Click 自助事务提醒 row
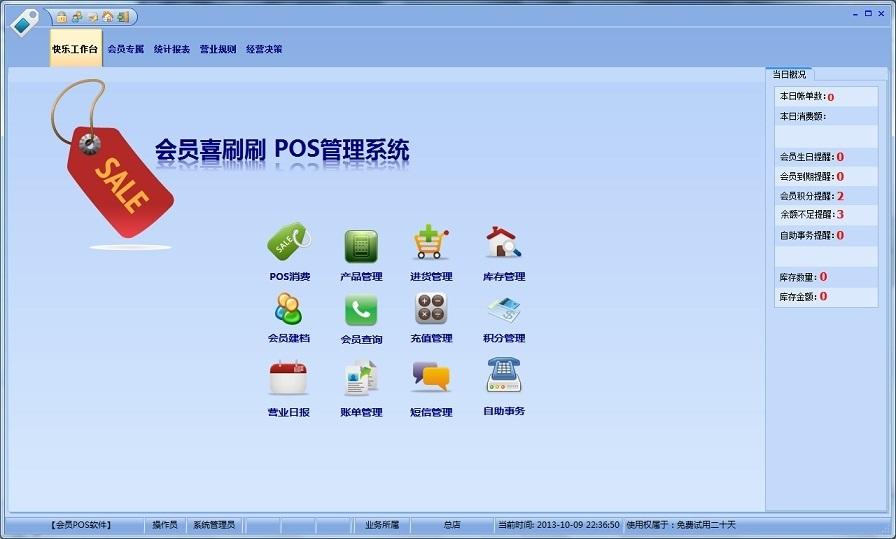The height and width of the screenshot is (539, 896). [826, 235]
